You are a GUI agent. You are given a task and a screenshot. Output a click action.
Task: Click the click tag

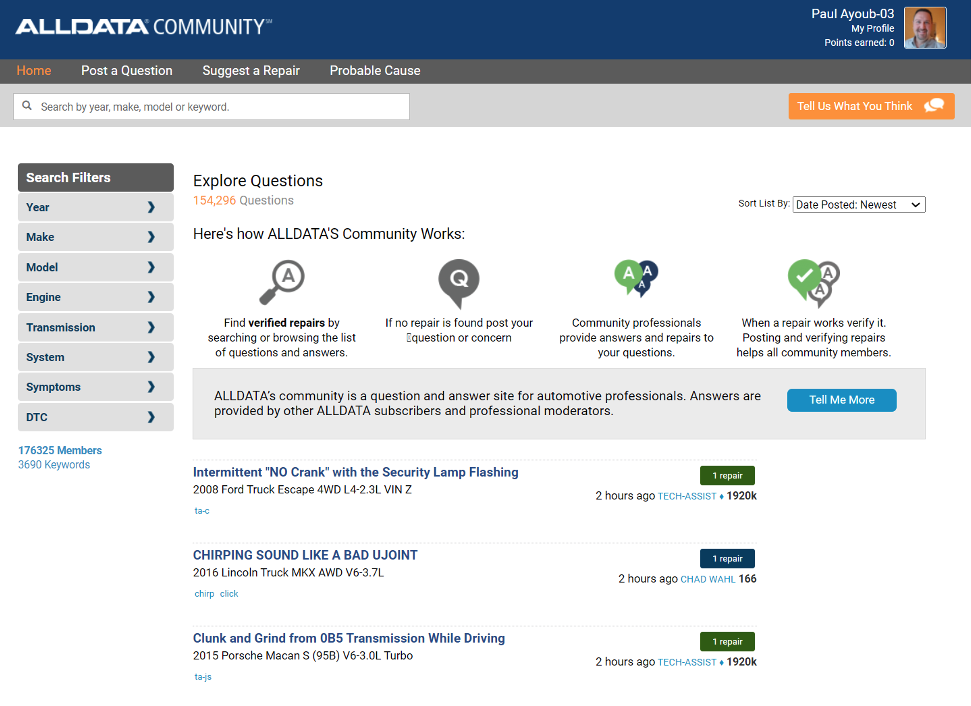pyautogui.click(x=229, y=594)
